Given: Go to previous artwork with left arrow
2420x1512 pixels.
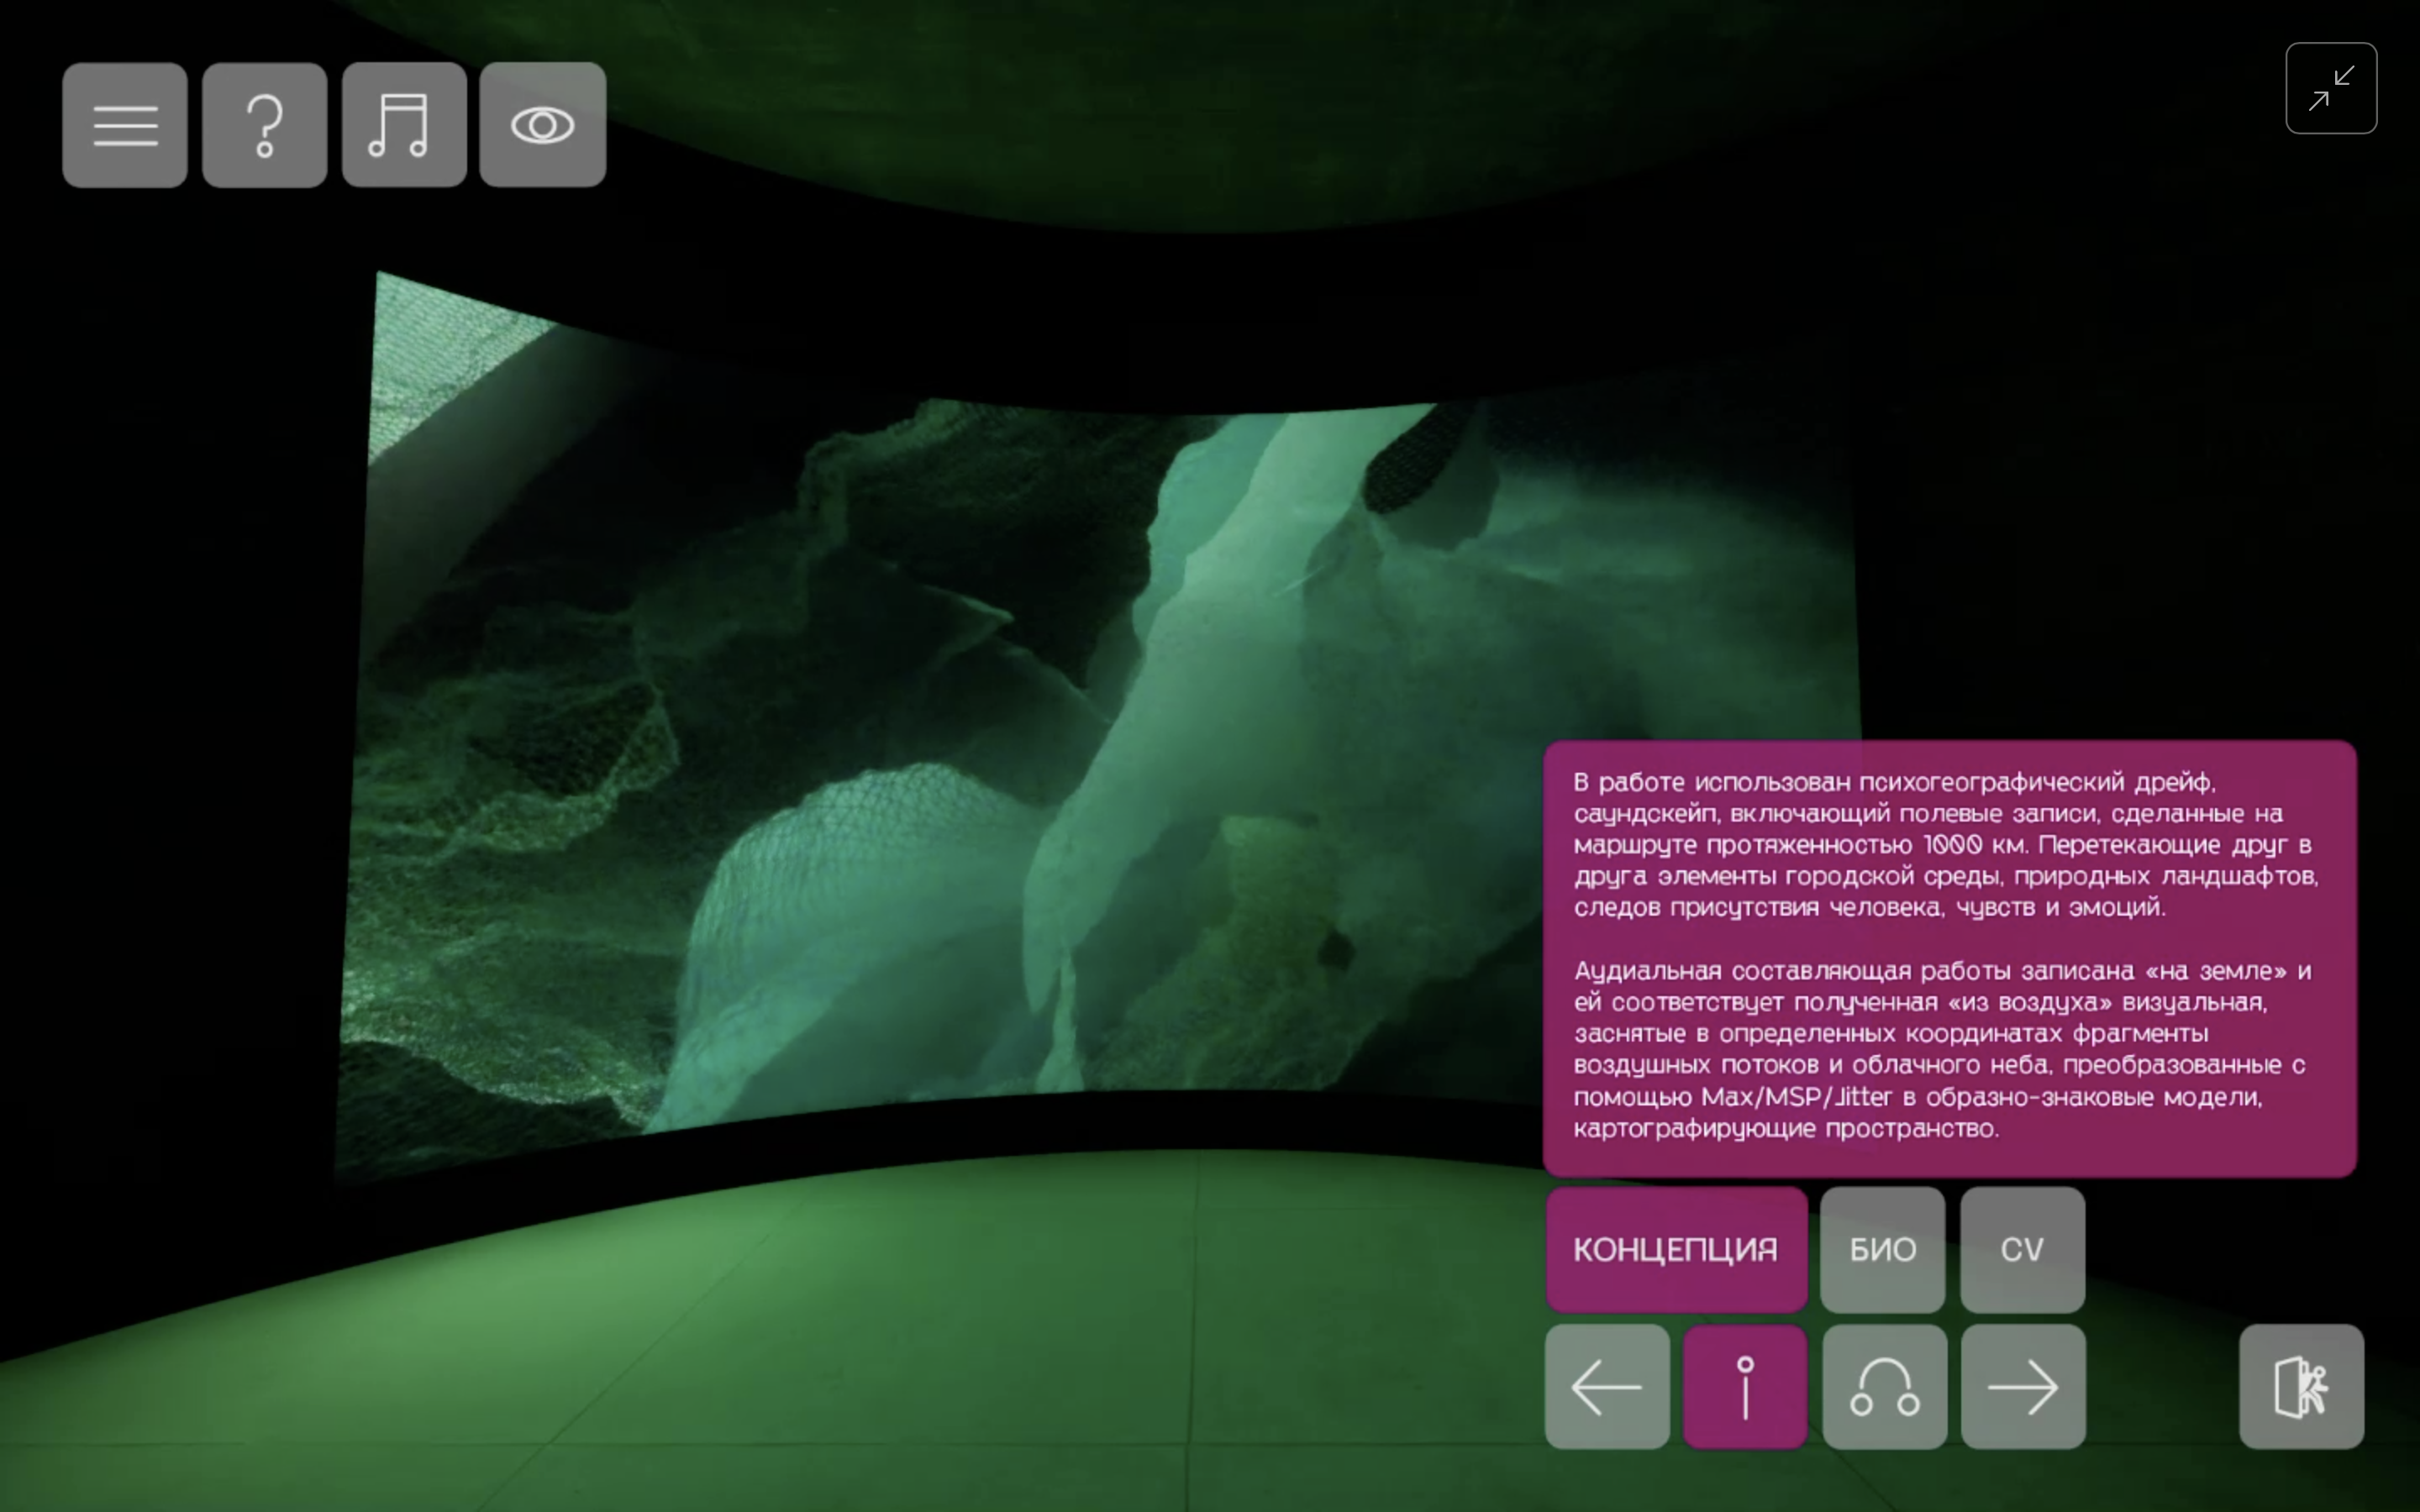Looking at the screenshot, I should click(1607, 1387).
